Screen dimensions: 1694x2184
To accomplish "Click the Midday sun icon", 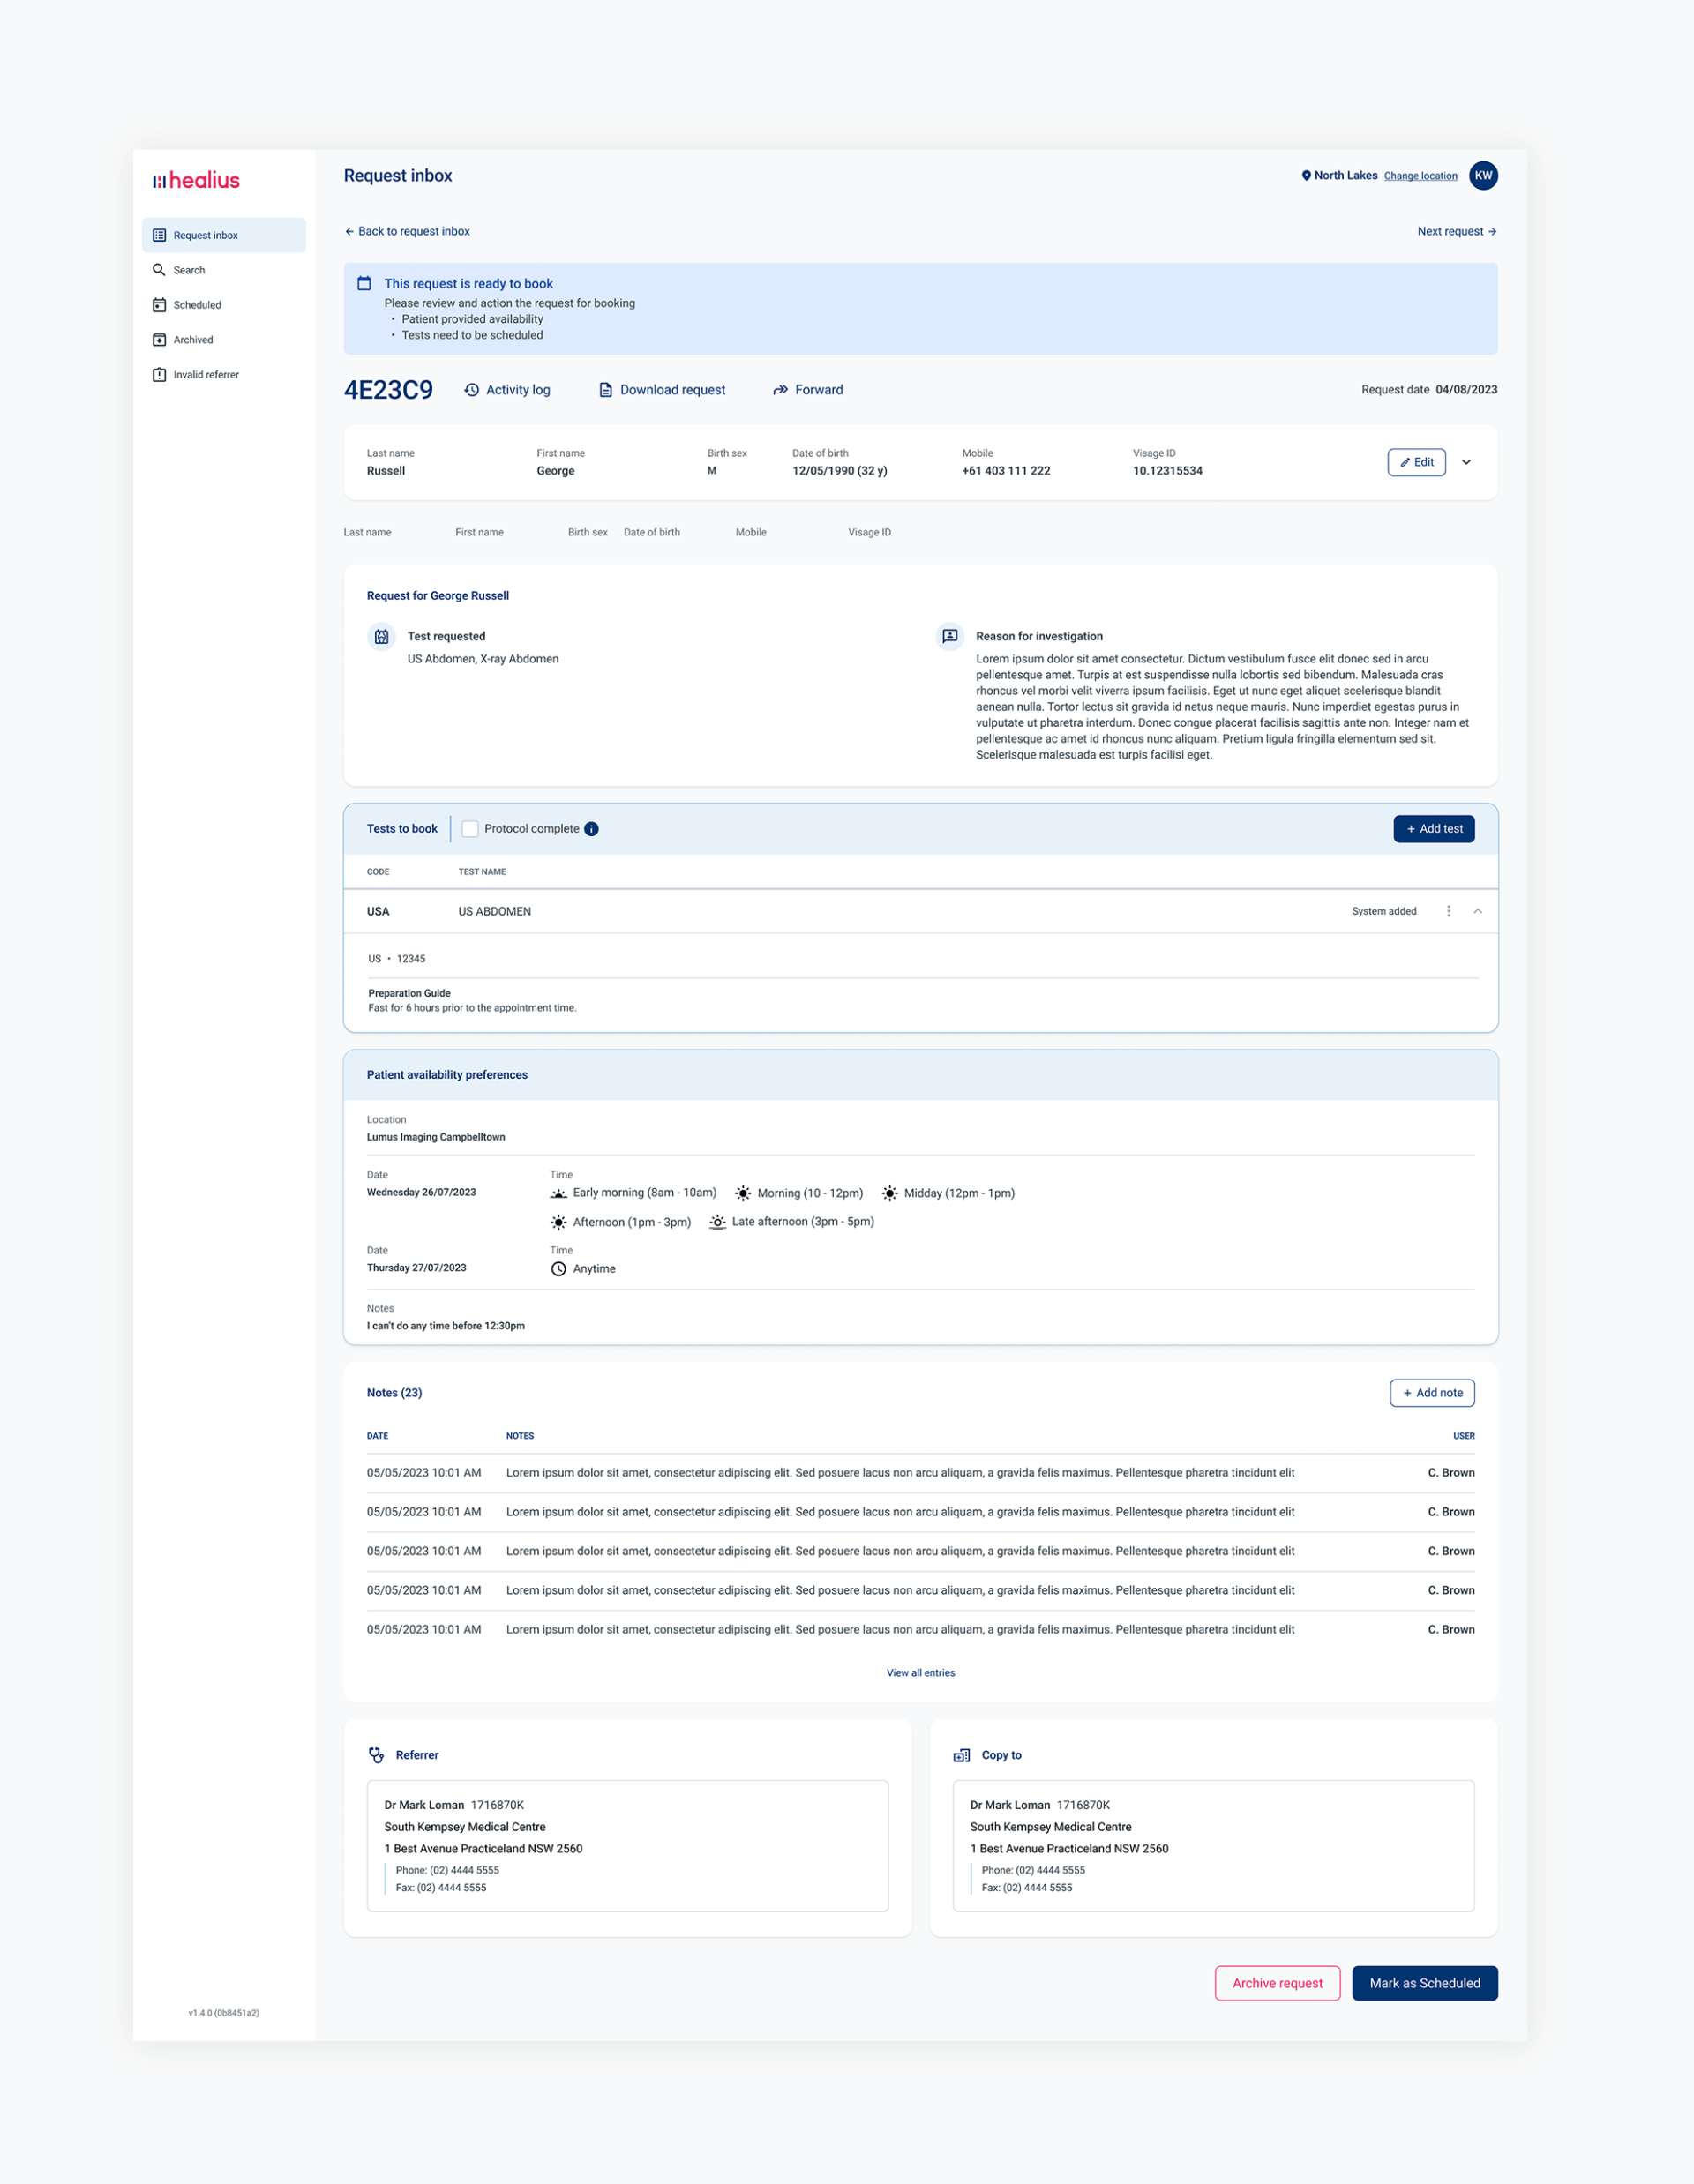I will 890,1193.
